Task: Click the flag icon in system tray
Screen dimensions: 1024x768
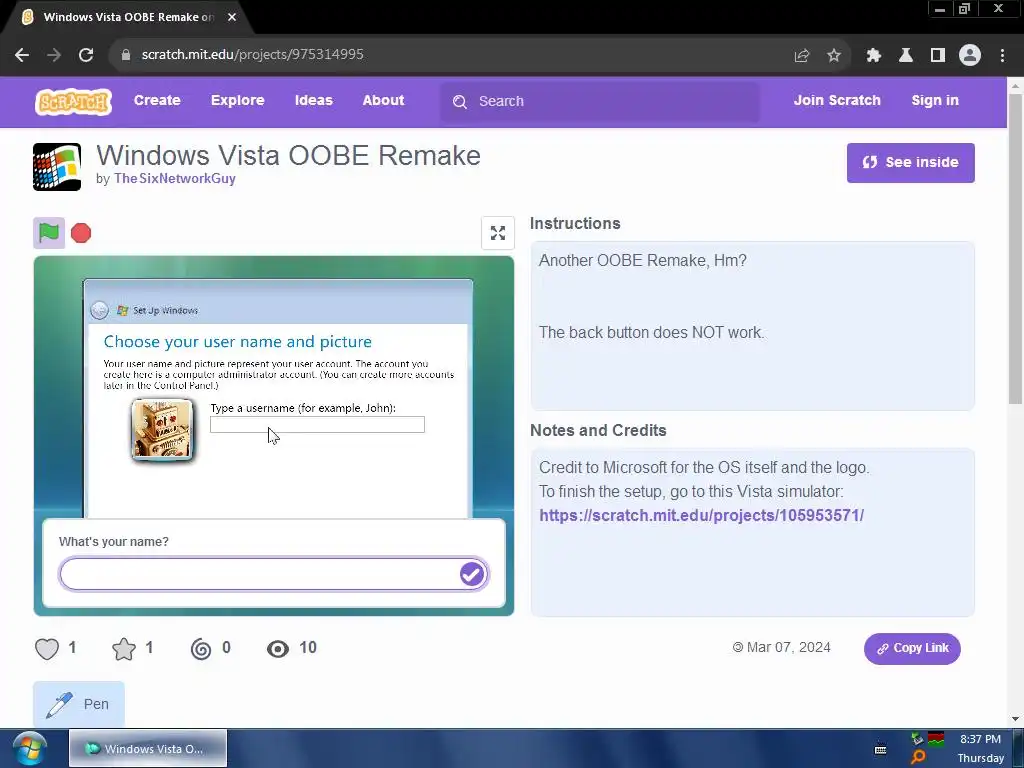Action: (x=936, y=739)
